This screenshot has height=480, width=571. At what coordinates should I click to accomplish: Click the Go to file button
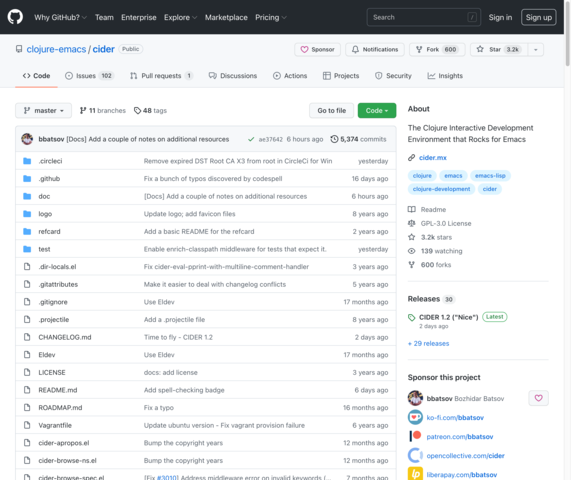click(331, 110)
